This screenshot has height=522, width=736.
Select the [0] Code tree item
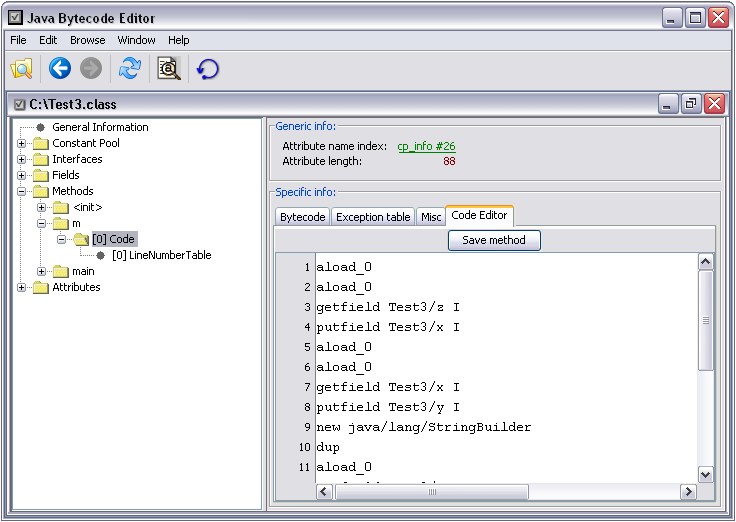point(113,239)
